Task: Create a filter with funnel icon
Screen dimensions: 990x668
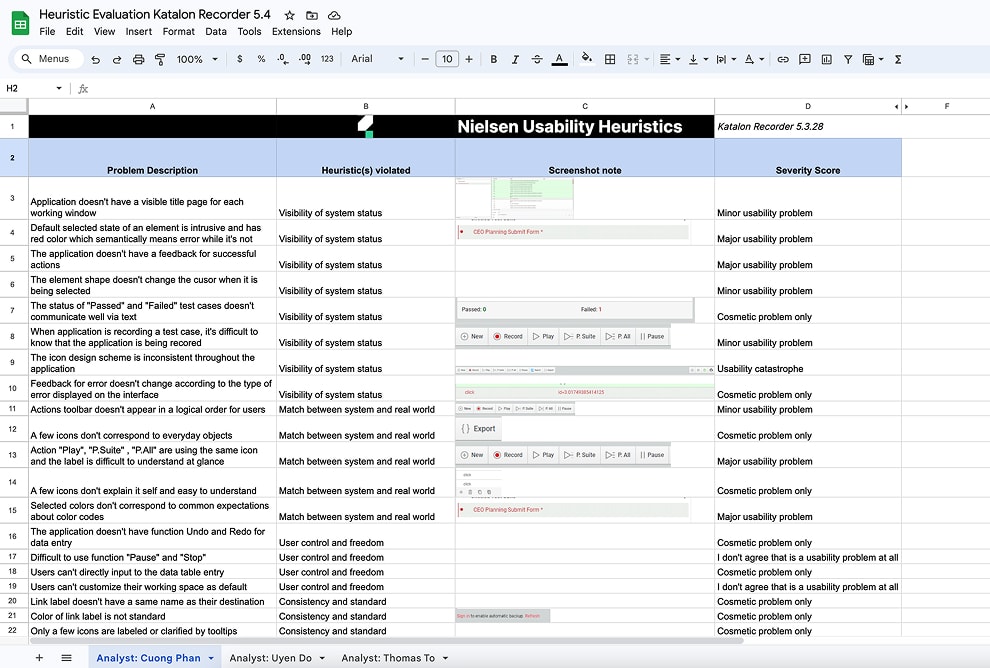Action: tap(848, 59)
